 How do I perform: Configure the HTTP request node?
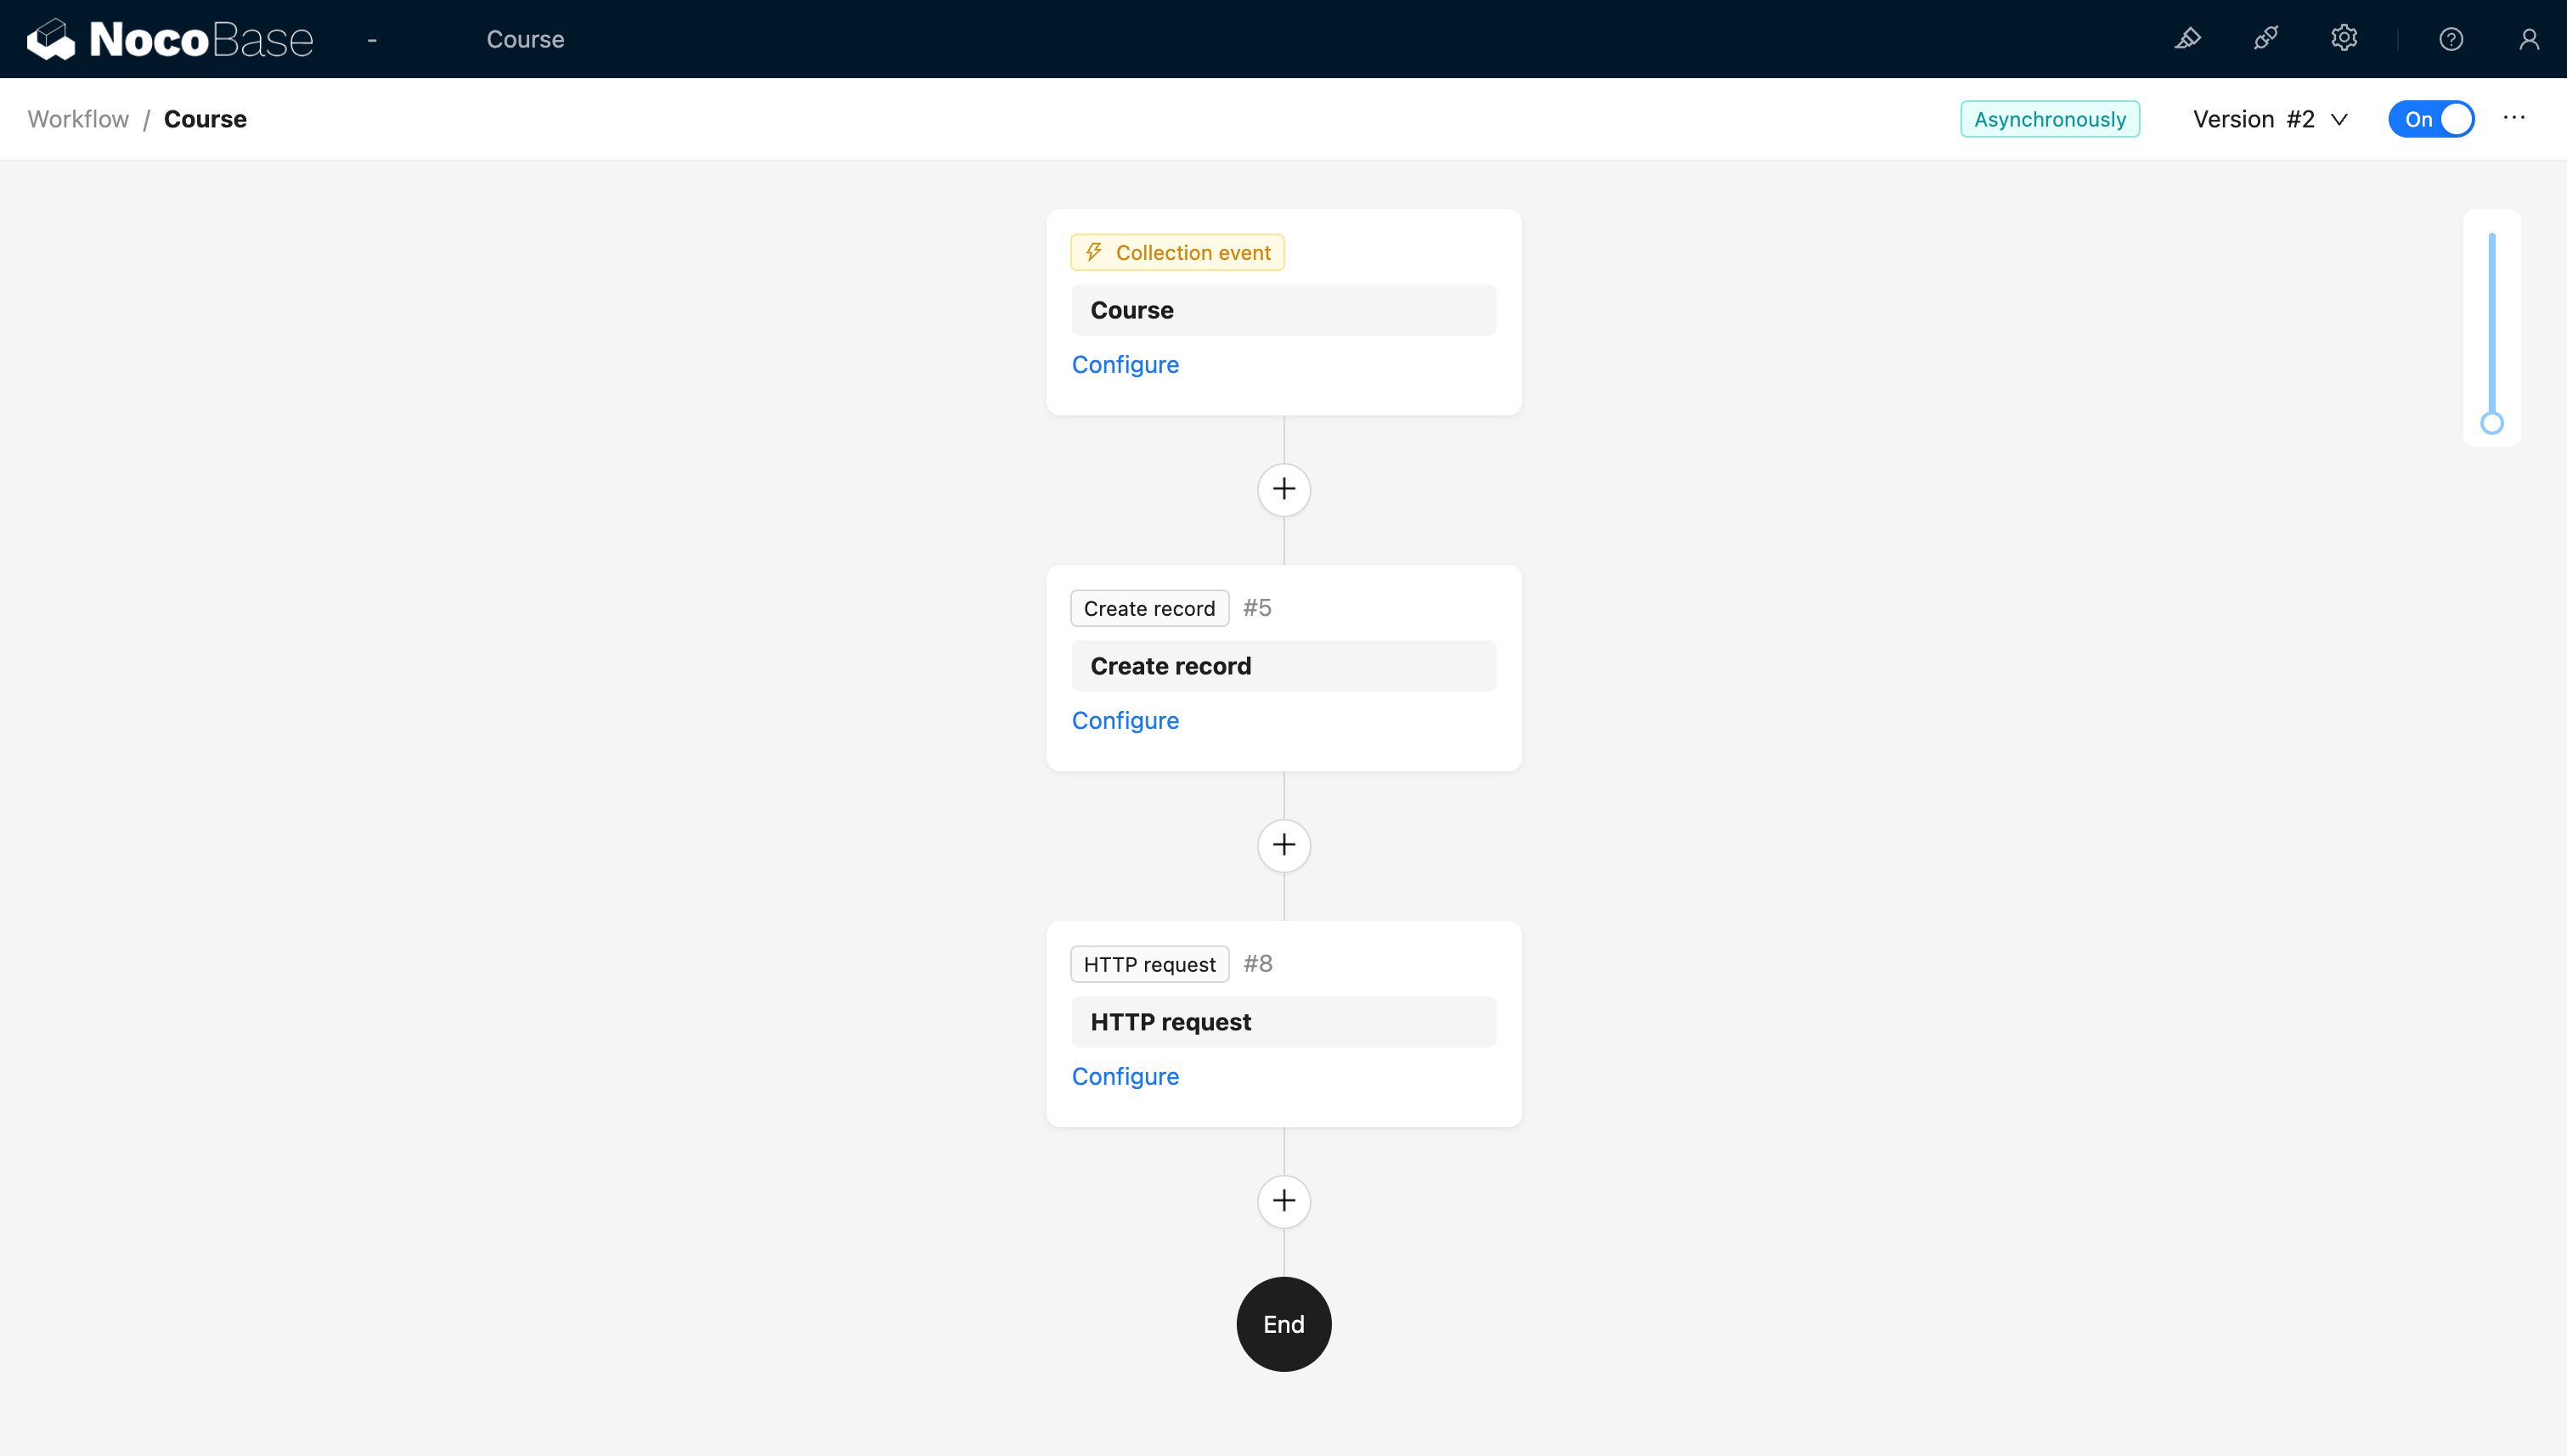(1125, 1076)
